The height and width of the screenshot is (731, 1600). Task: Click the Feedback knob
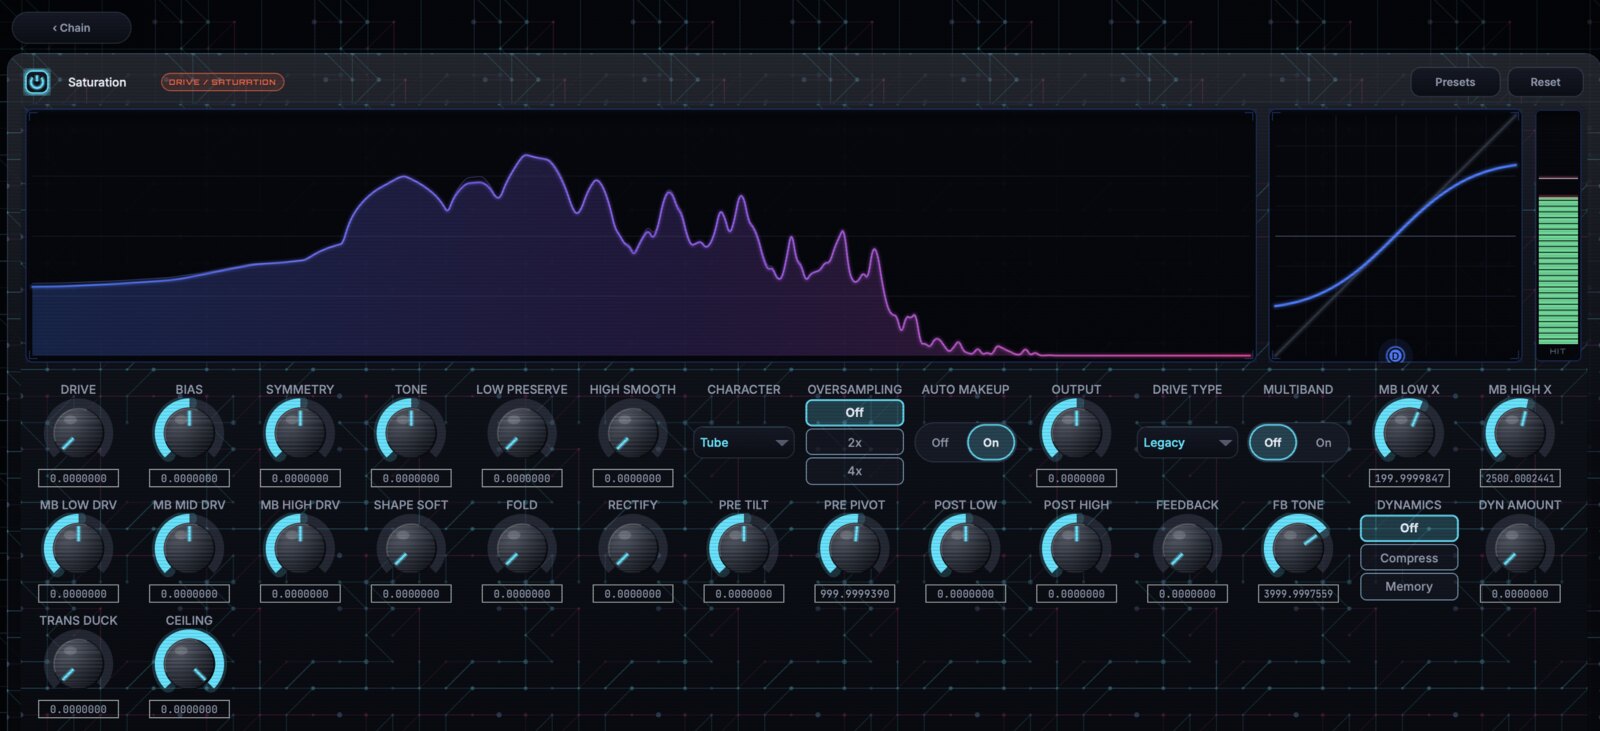[x=1187, y=548]
